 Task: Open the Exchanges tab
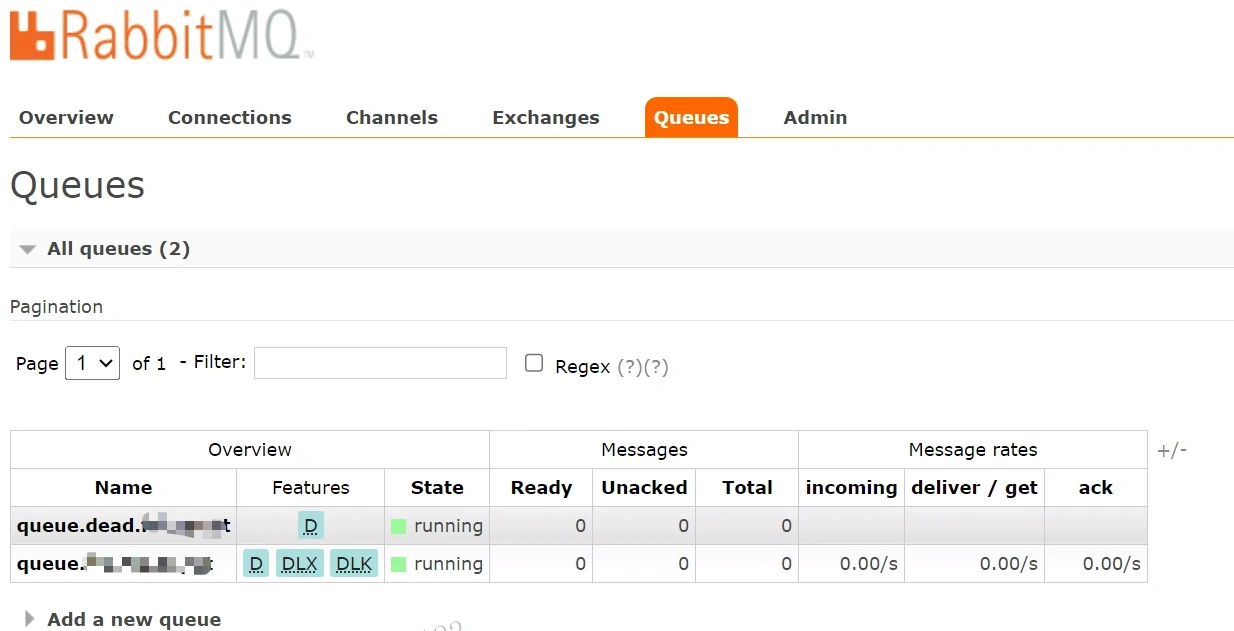pyautogui.click(x=545, y=118)
